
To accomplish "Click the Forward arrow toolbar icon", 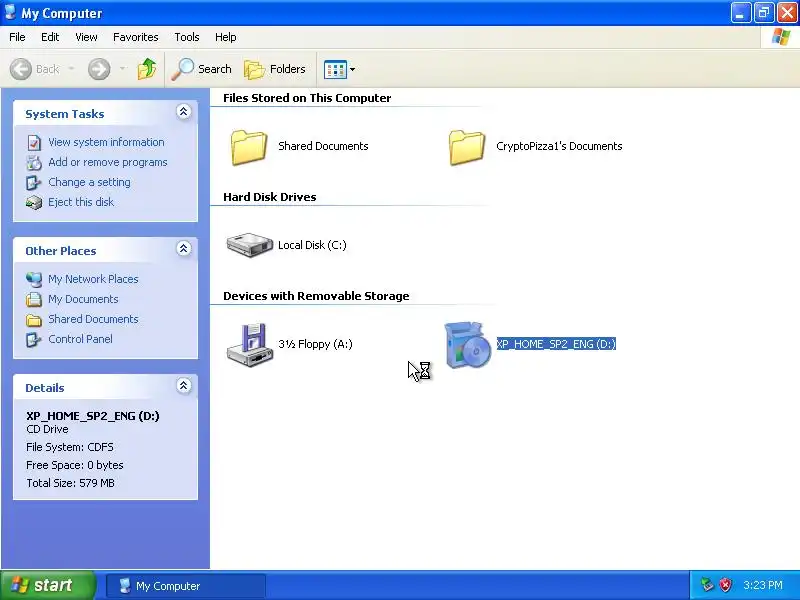I will tap(99, 69).
